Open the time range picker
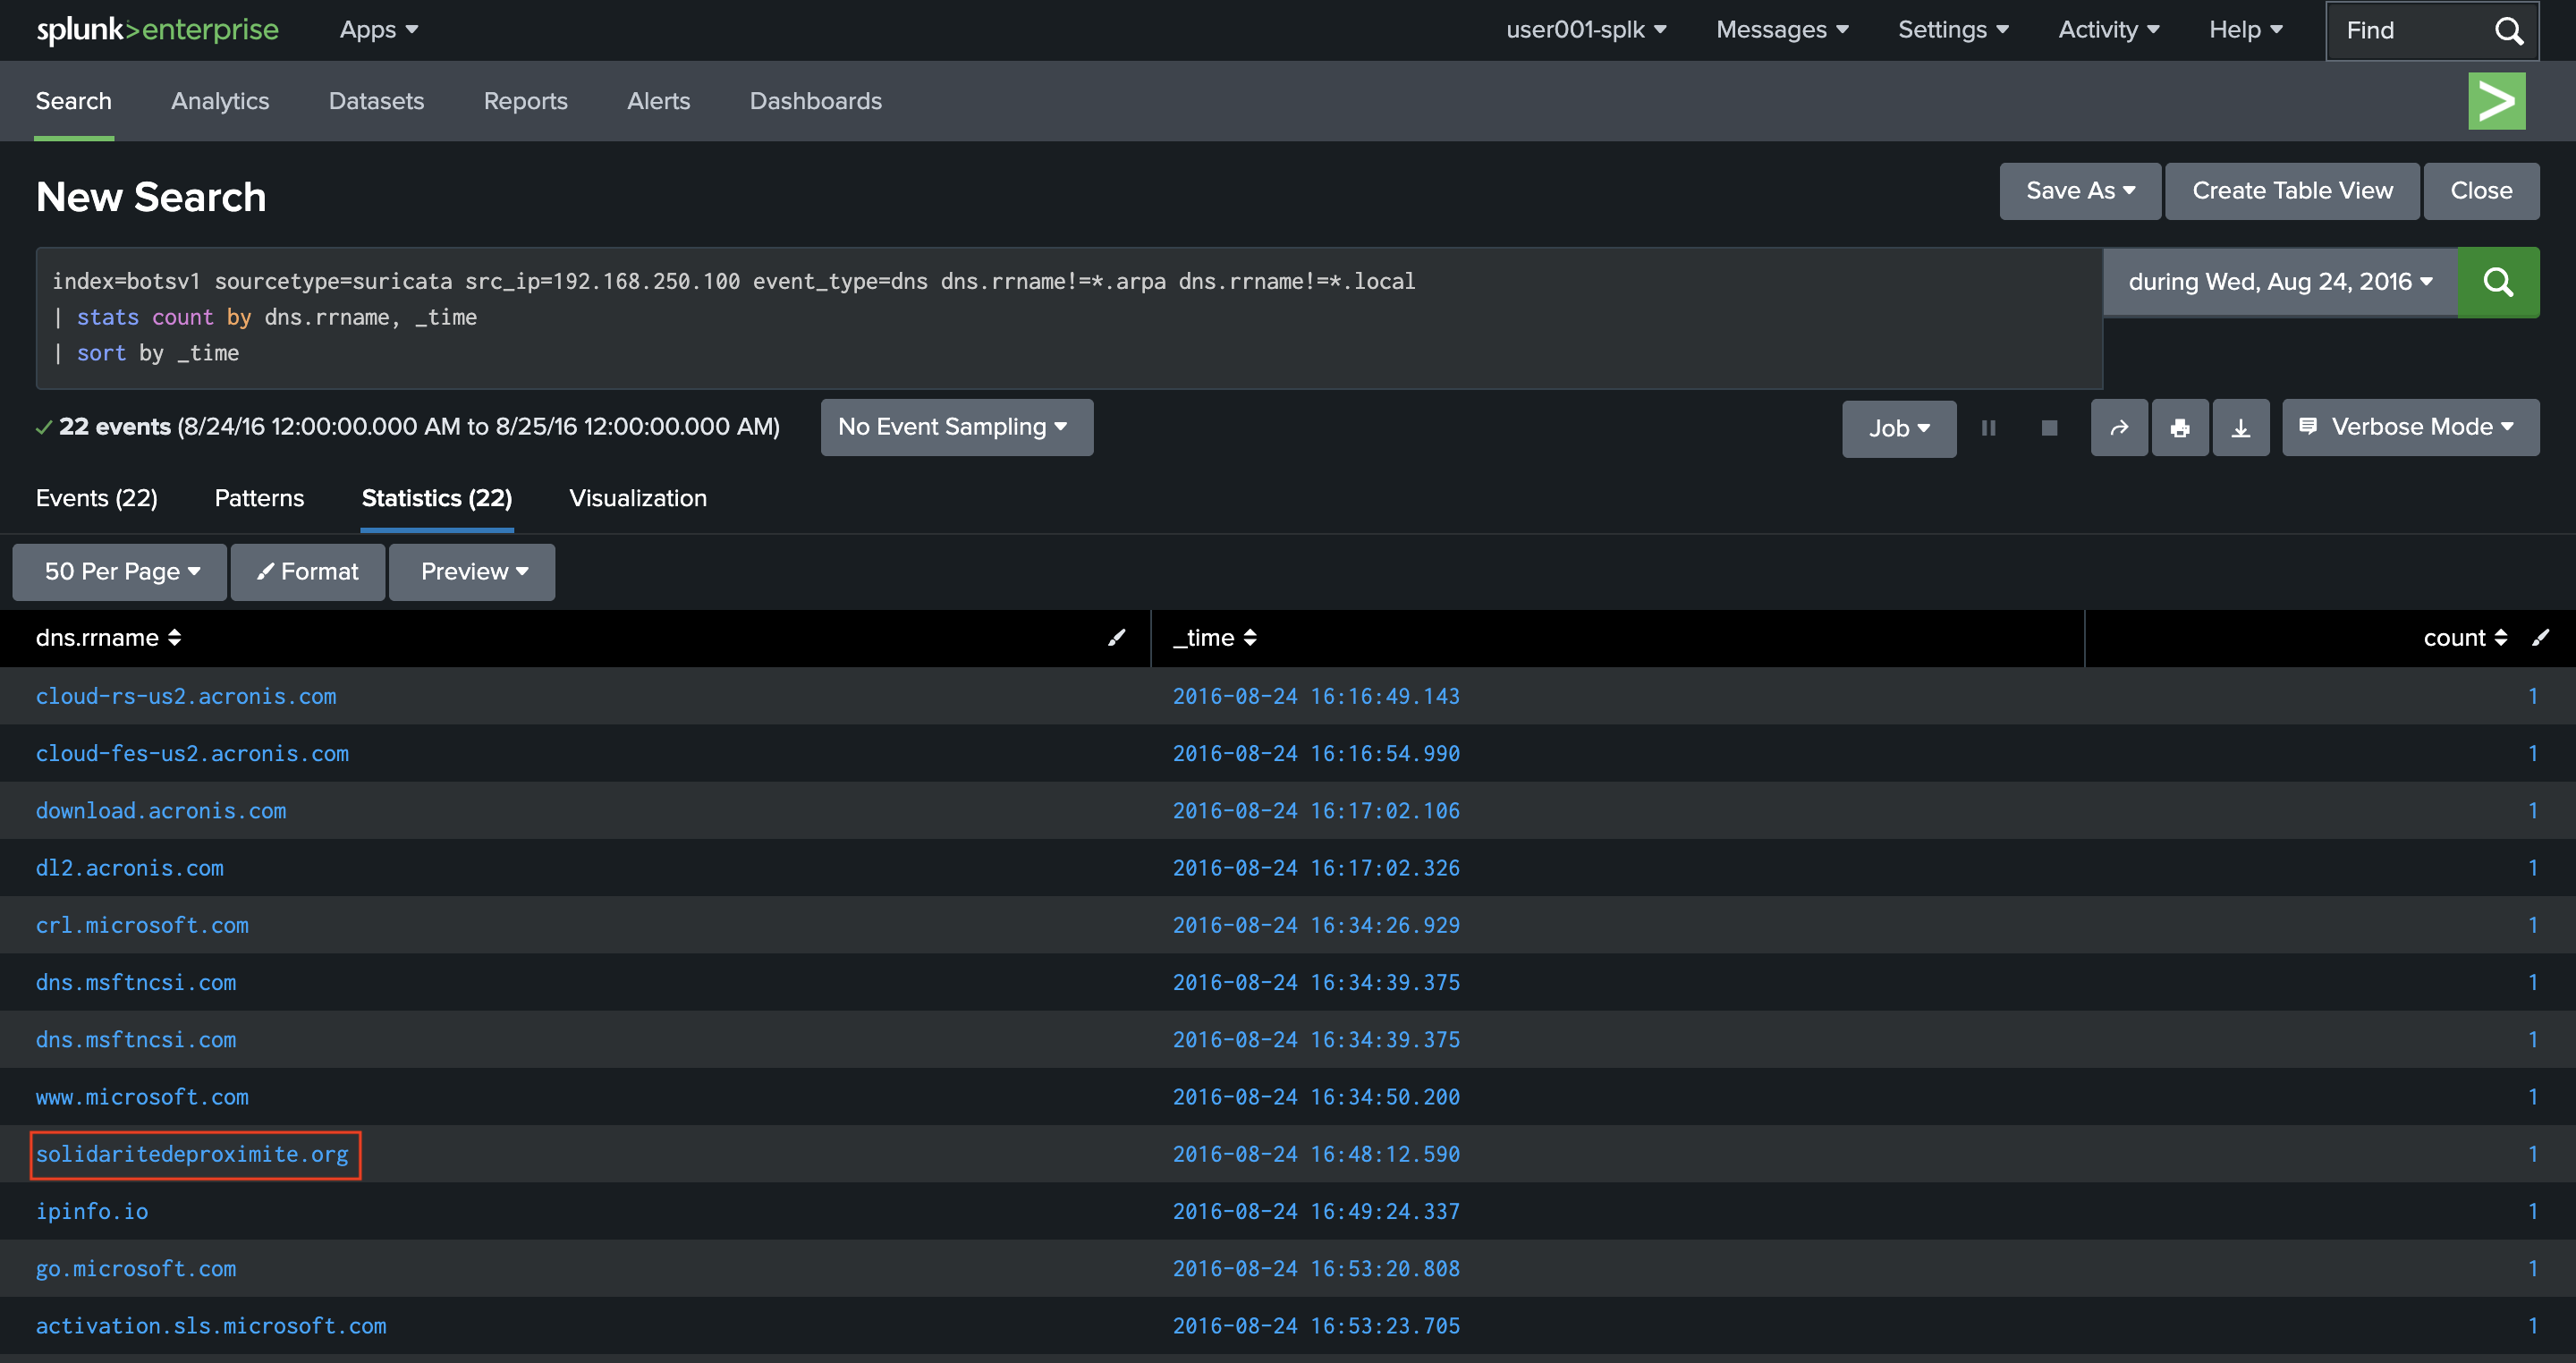This screenshot has height=1363, width=2576. coord(2280,282)
